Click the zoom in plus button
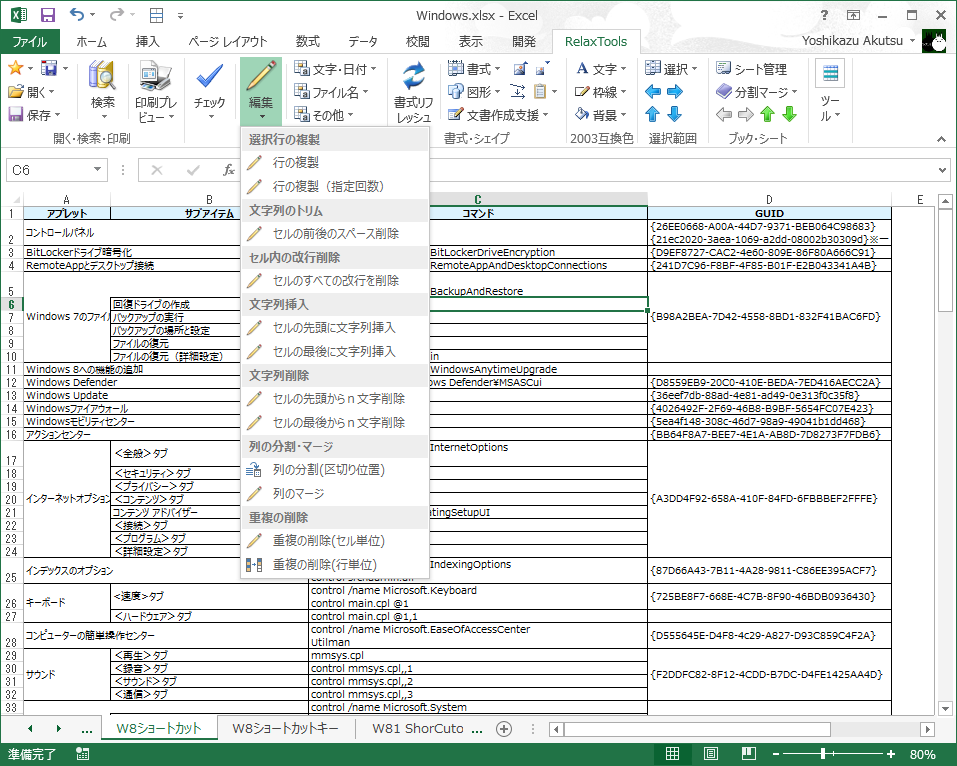This screenshot has width=957, height=766. click(891, 754)
